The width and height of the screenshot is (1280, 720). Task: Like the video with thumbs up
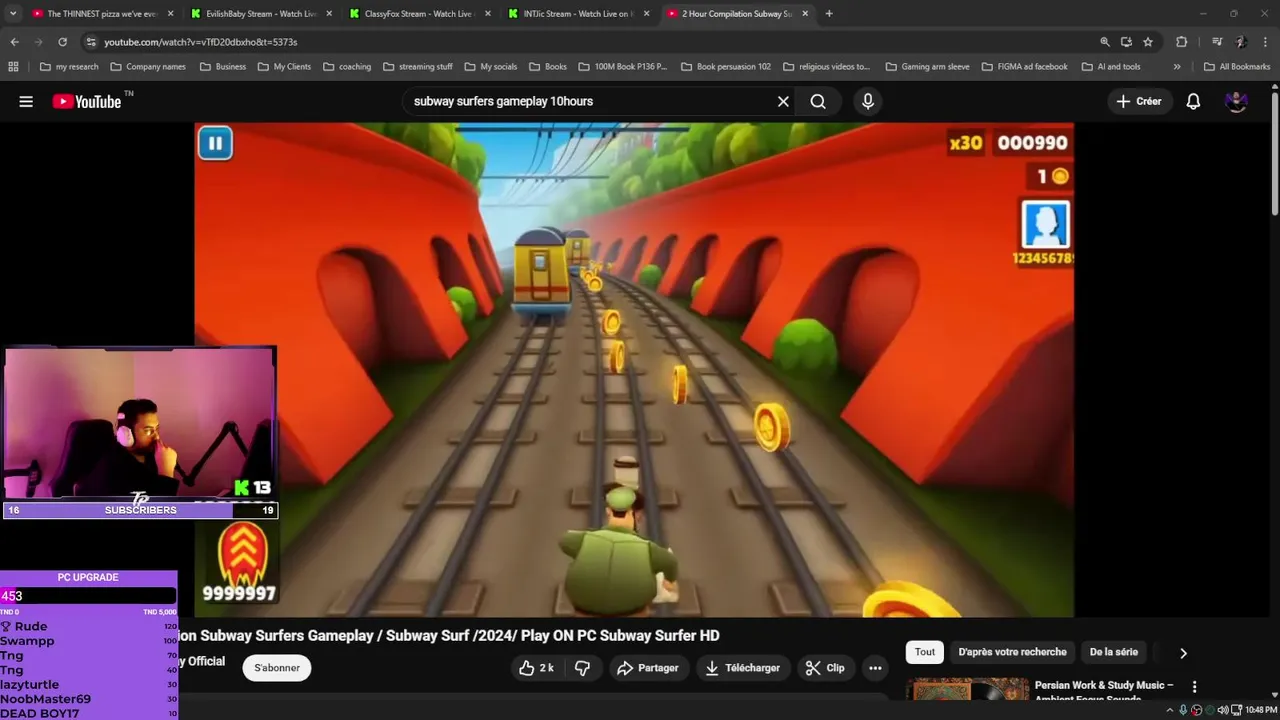pos(536,668)
